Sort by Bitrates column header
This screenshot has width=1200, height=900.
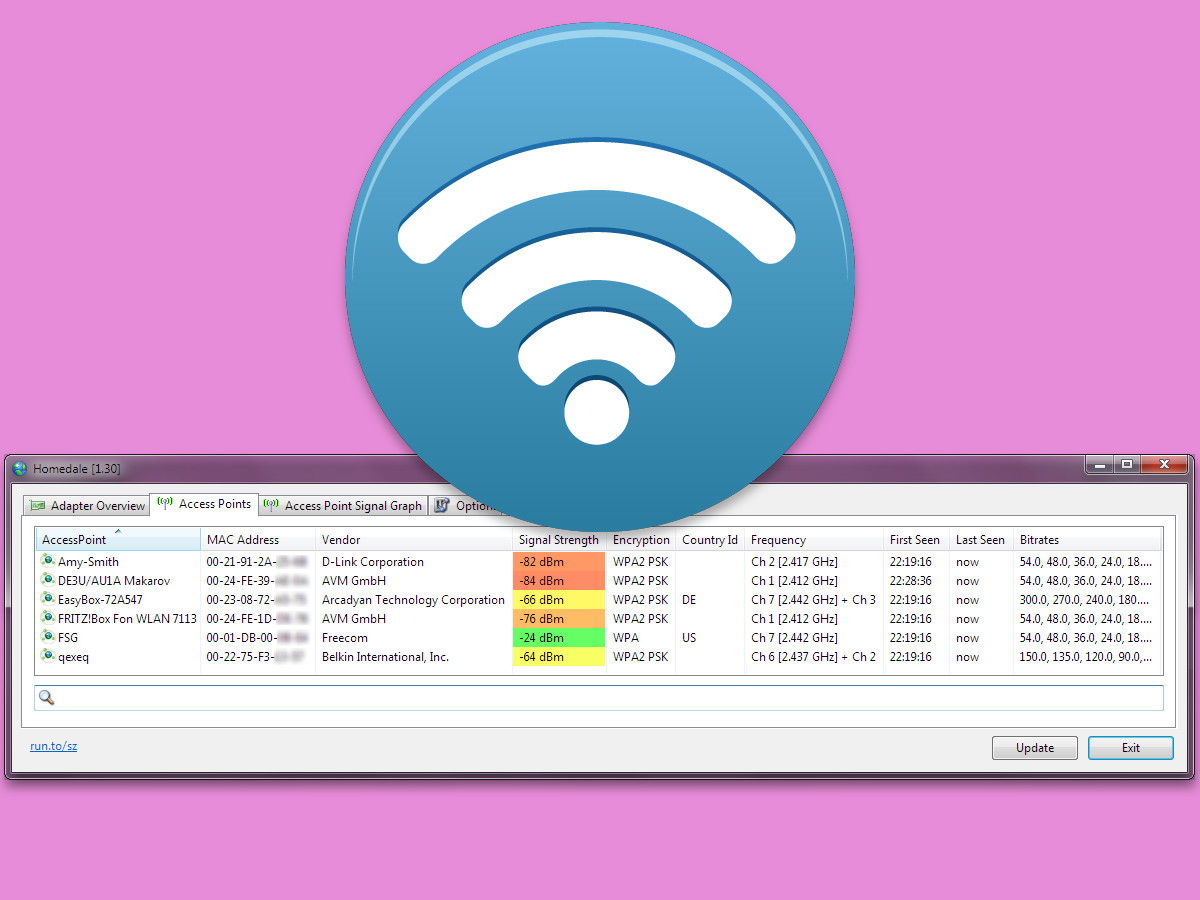1088,540
